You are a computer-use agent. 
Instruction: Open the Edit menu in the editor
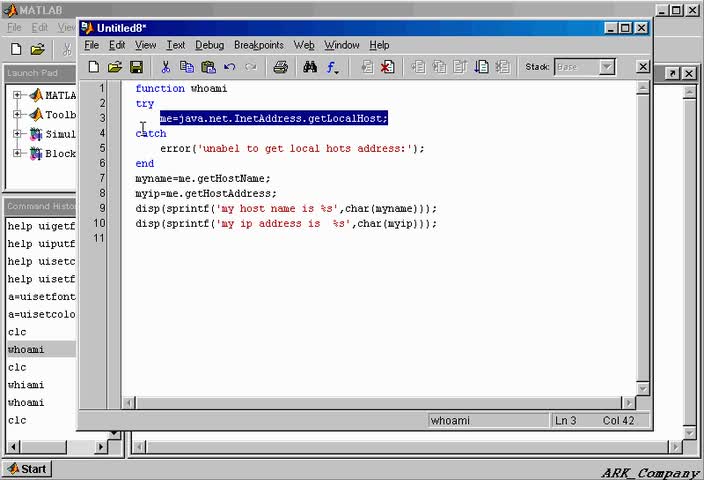point(117,45)
